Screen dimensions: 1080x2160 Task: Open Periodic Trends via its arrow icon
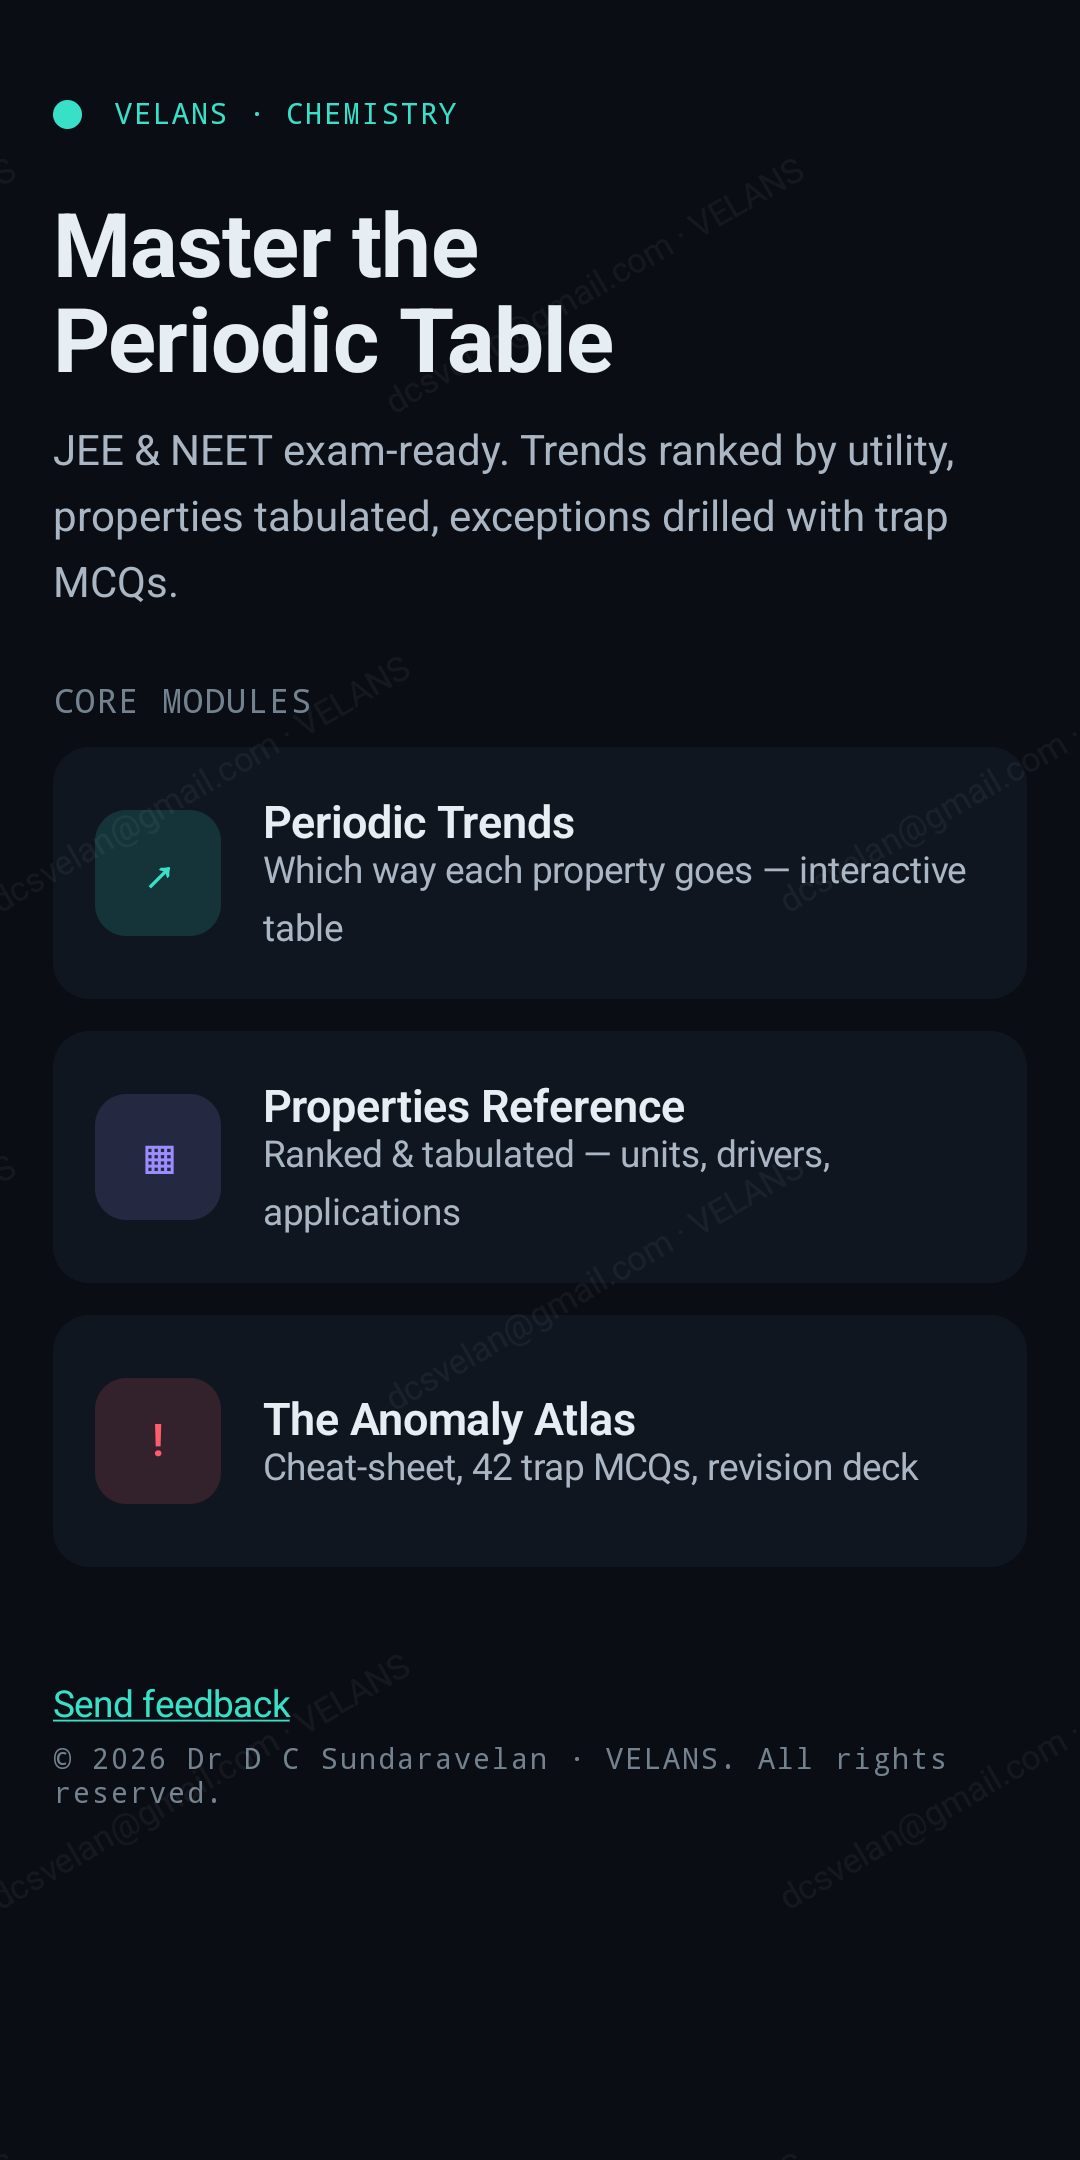click(158, 873)
